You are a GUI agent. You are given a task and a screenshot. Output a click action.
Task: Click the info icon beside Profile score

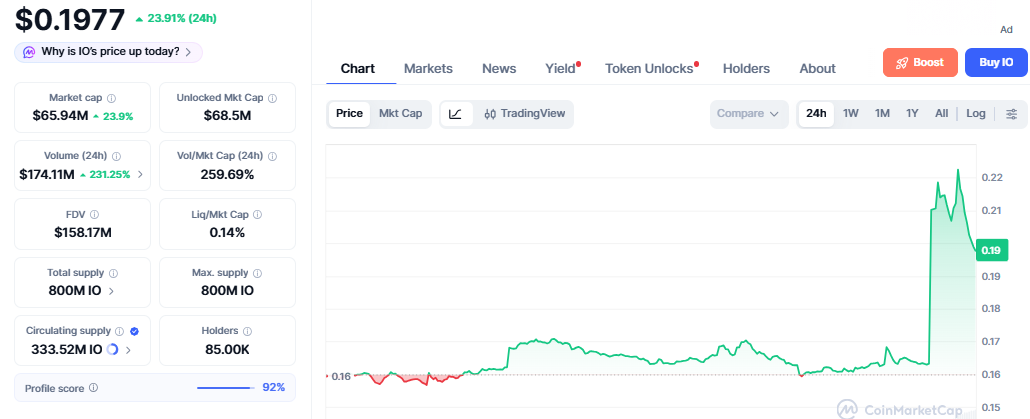tap(93, 388)
